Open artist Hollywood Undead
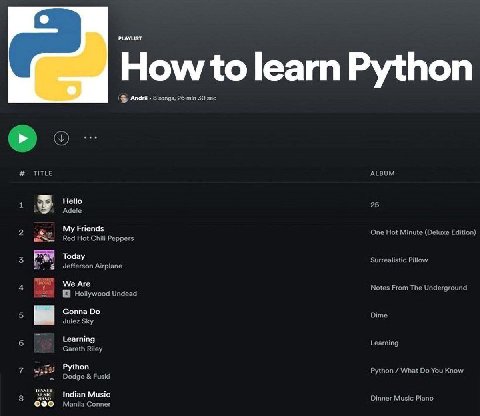 click(x=106, y=294)
